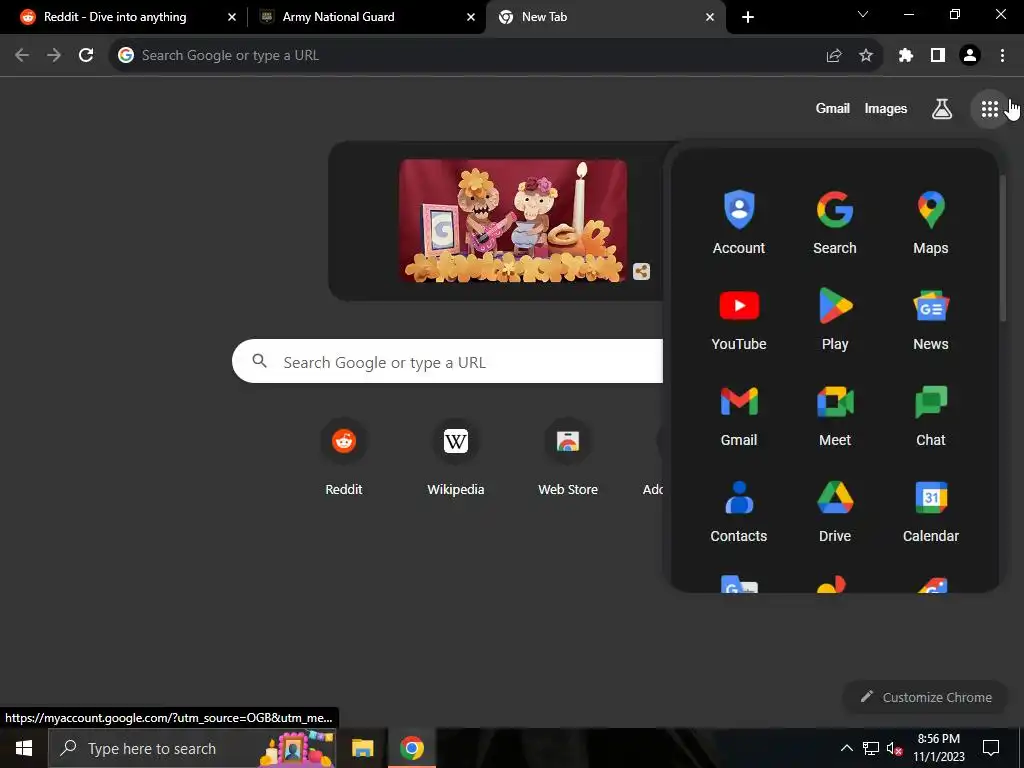Close the Reddit tab
This screenshot has width=1024, height=768.
pos(231,17)
